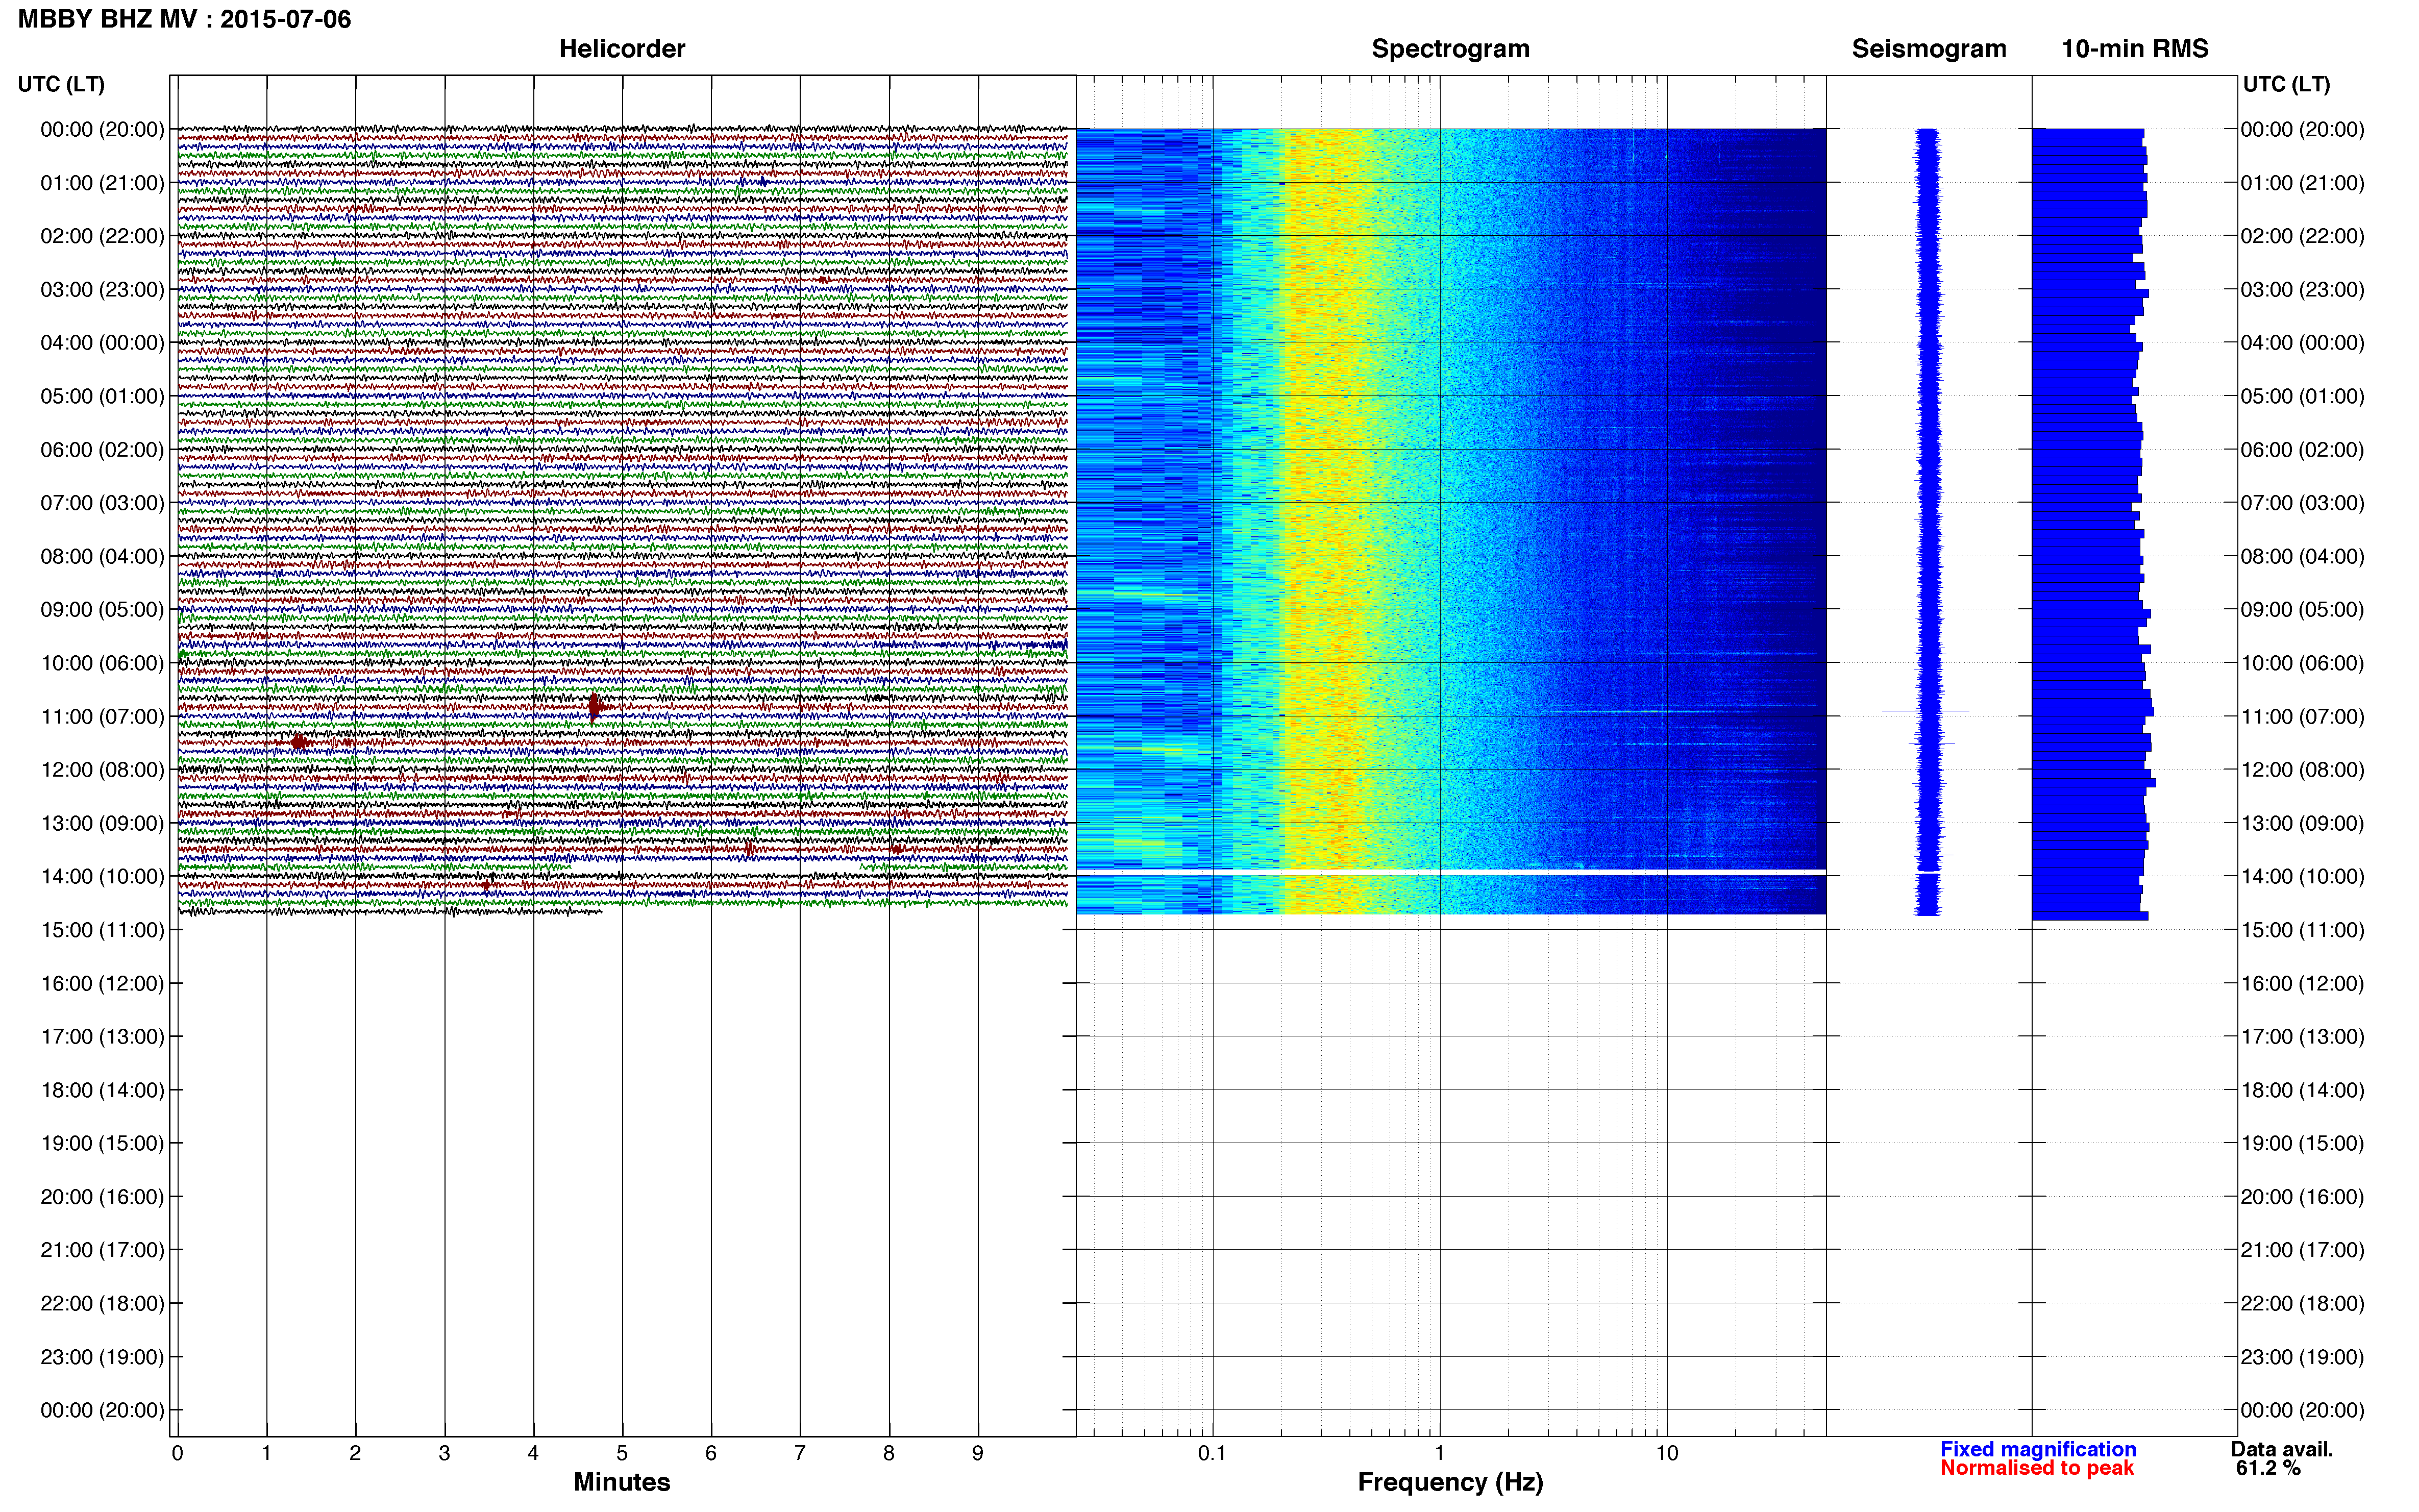Click the "10" tick on the Frequency axis

pos(1666,1453)
